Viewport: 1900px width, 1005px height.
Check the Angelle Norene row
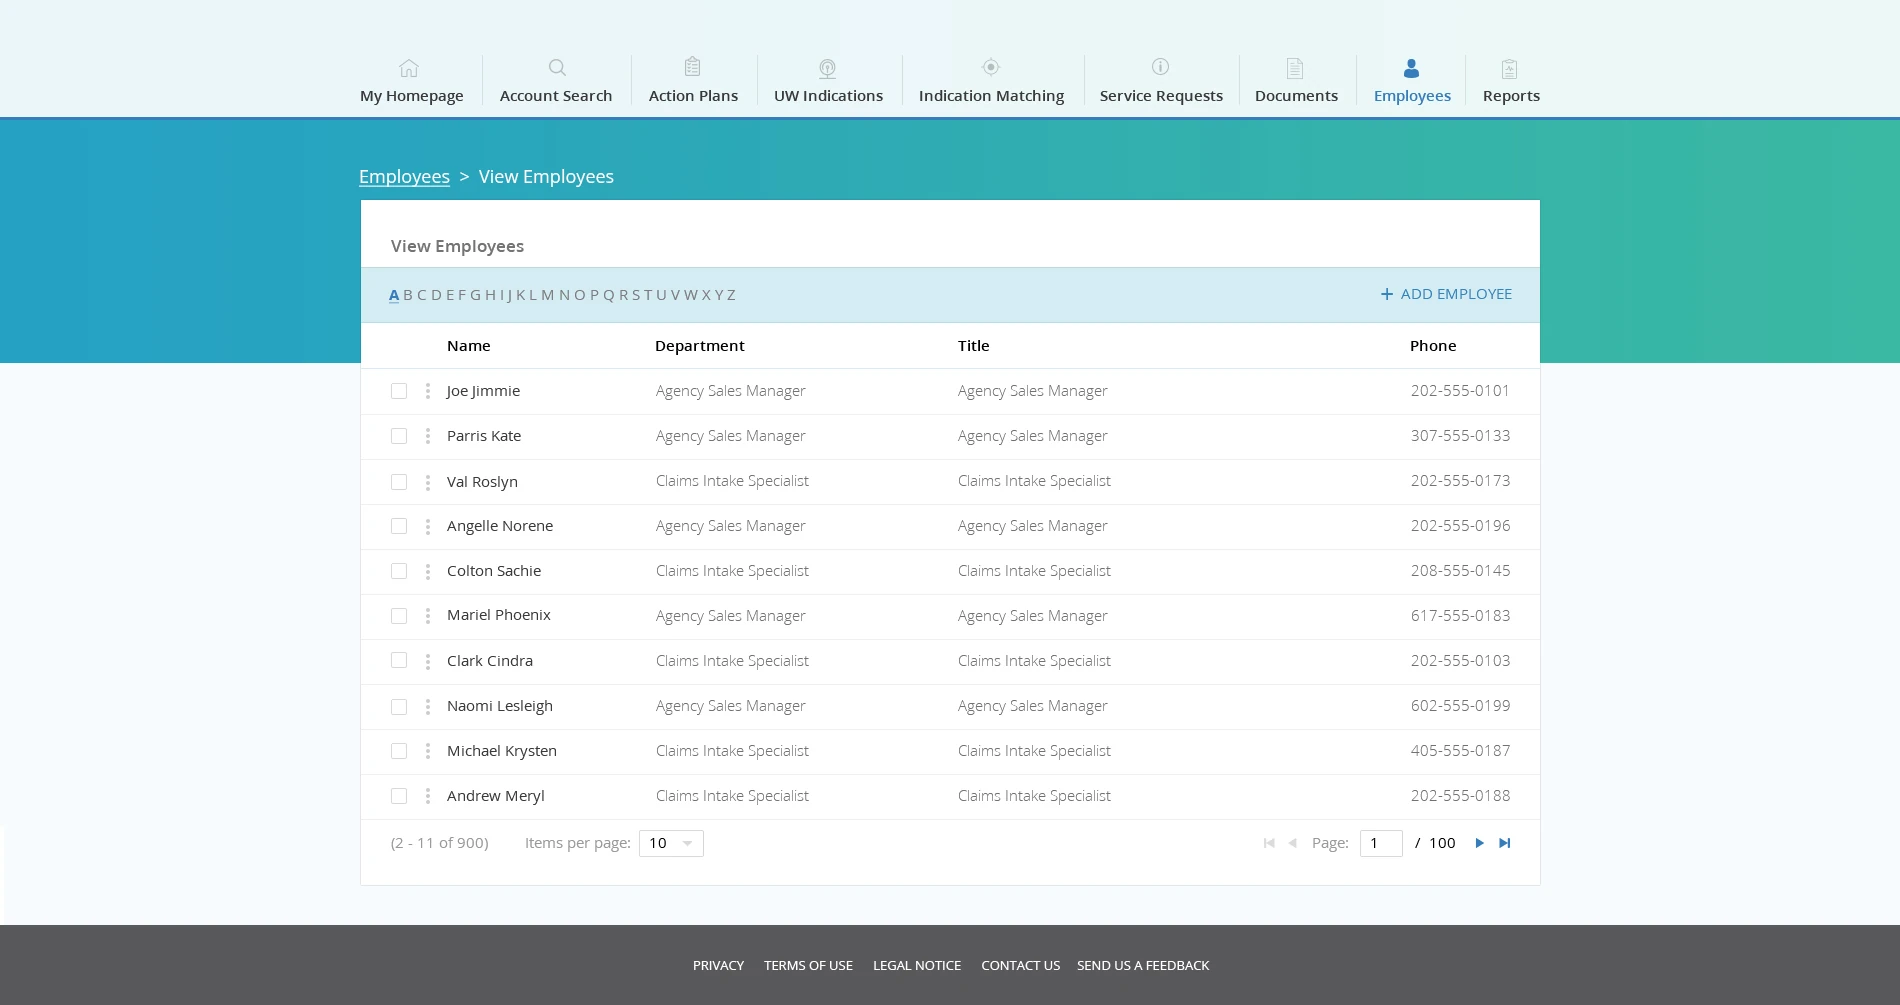click(x=399, y=526)
